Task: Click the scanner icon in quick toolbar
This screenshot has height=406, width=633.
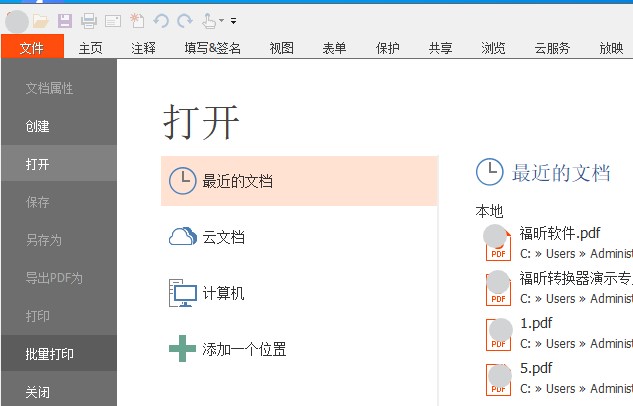Action: point(113,21)
